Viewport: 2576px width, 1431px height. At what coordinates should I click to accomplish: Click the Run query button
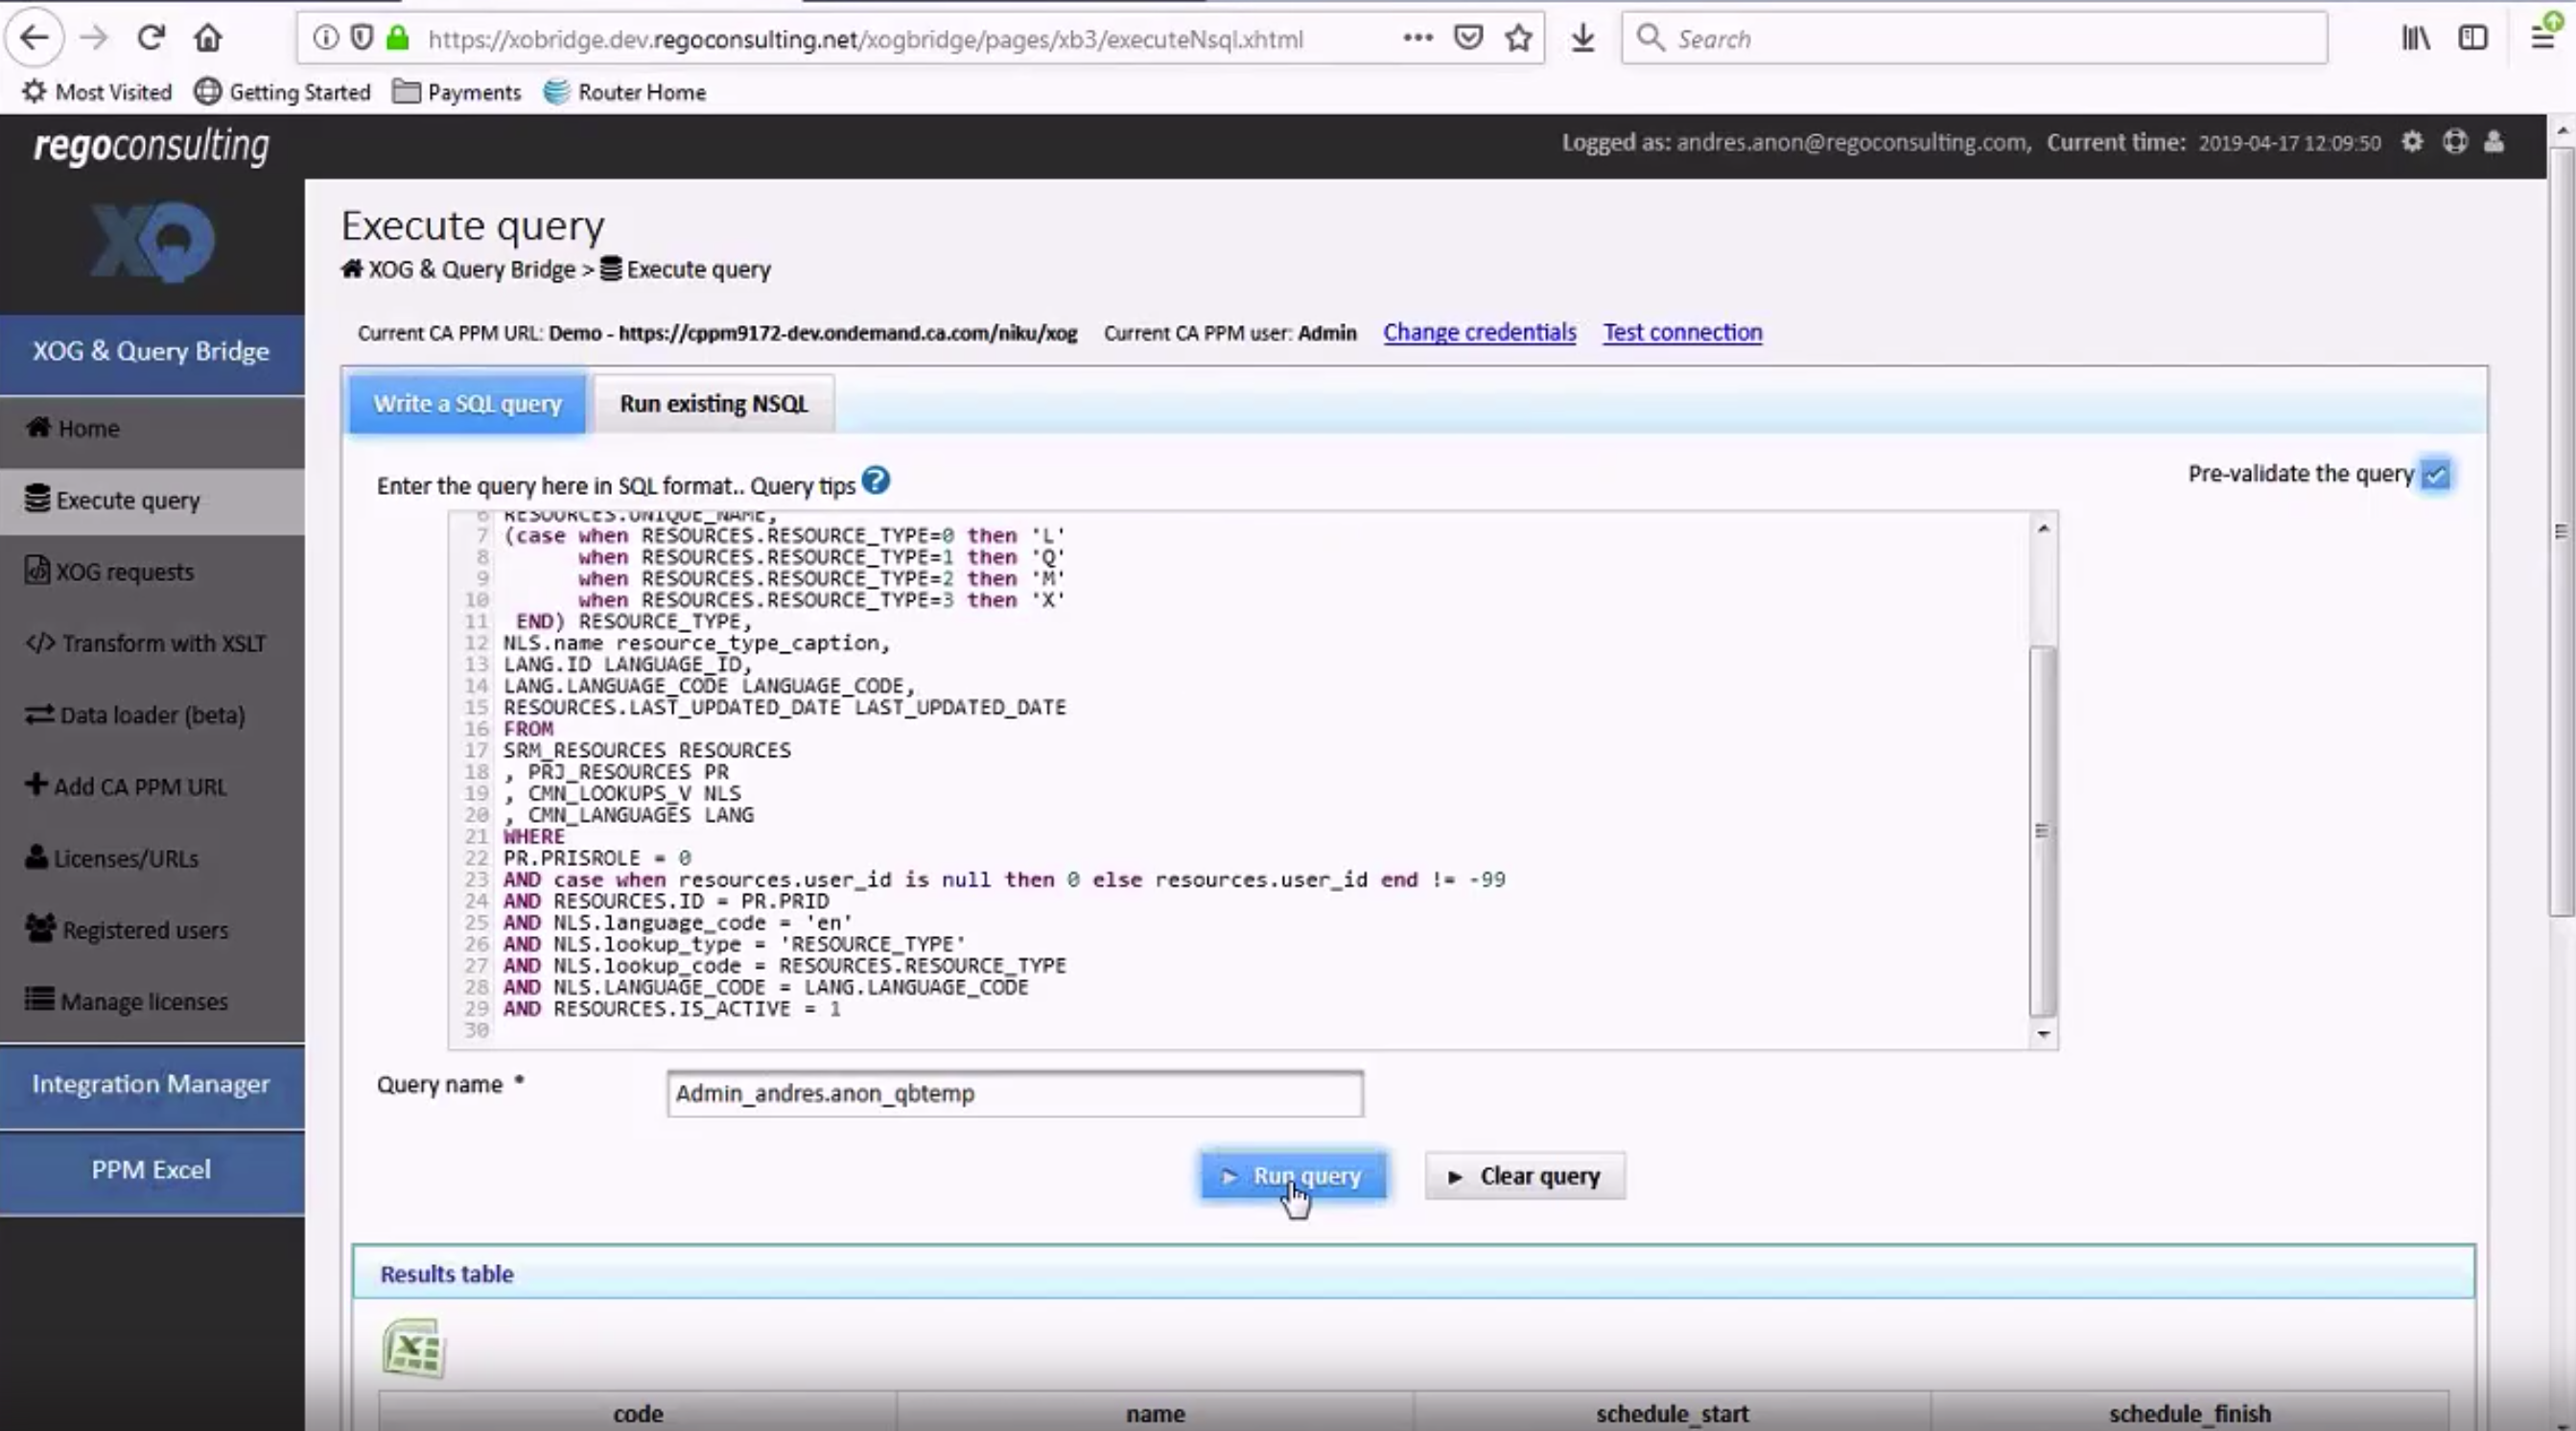(1292, 1176)
